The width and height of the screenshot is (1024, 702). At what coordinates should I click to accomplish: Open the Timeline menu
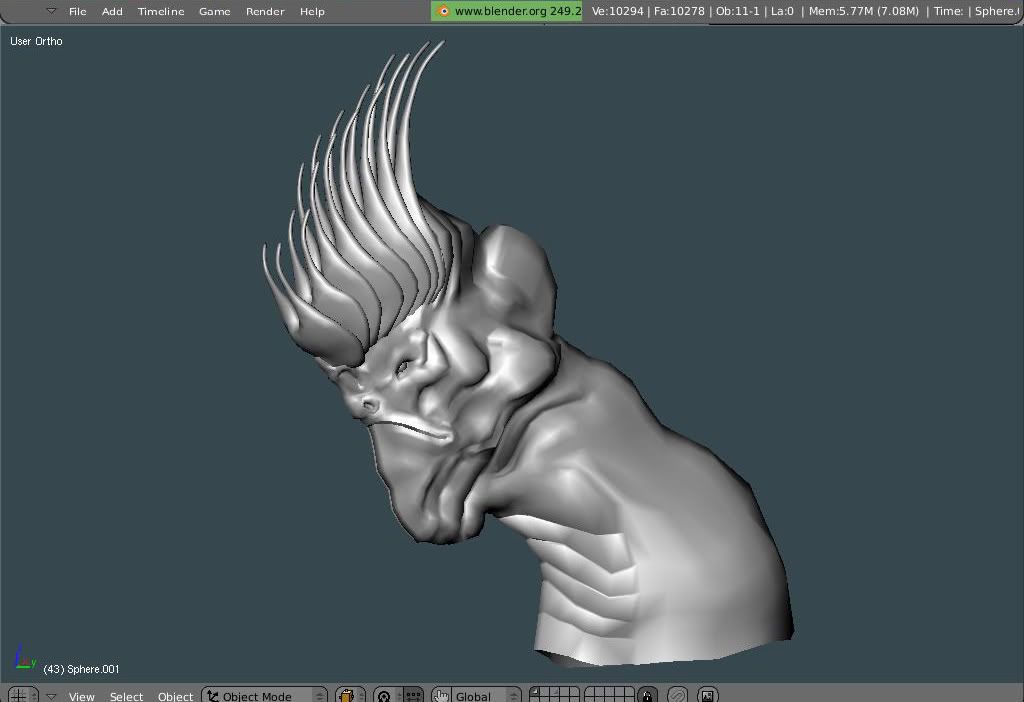click(161, 11)
